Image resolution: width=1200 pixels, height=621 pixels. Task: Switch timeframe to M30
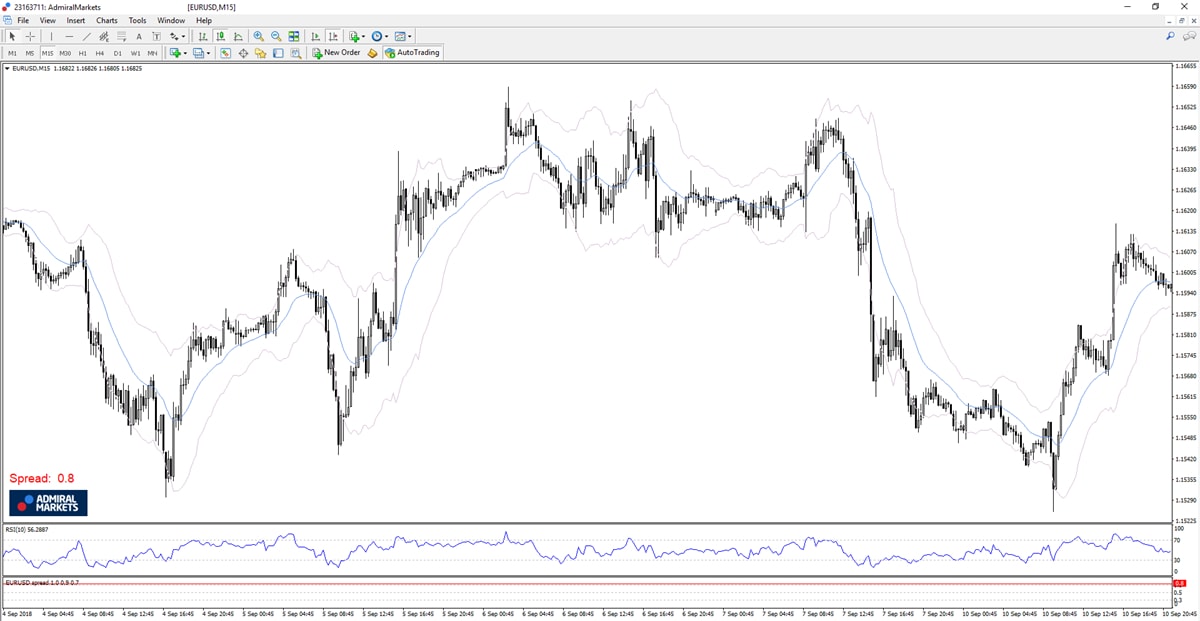[x=65, y=53]
